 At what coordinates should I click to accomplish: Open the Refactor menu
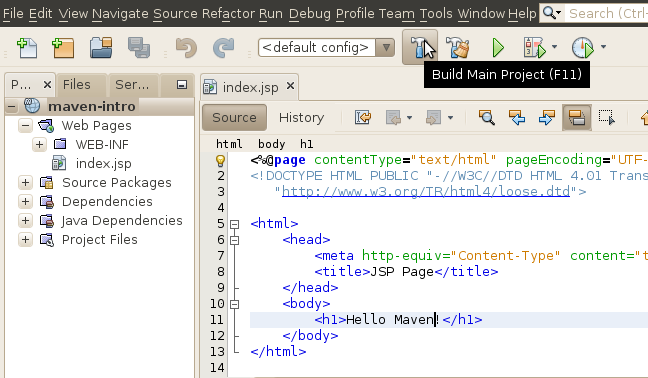click(228, 14)
